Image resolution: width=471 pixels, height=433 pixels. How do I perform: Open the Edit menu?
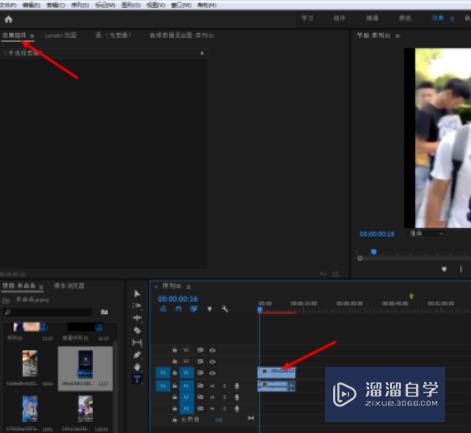(x=31, y=5)
